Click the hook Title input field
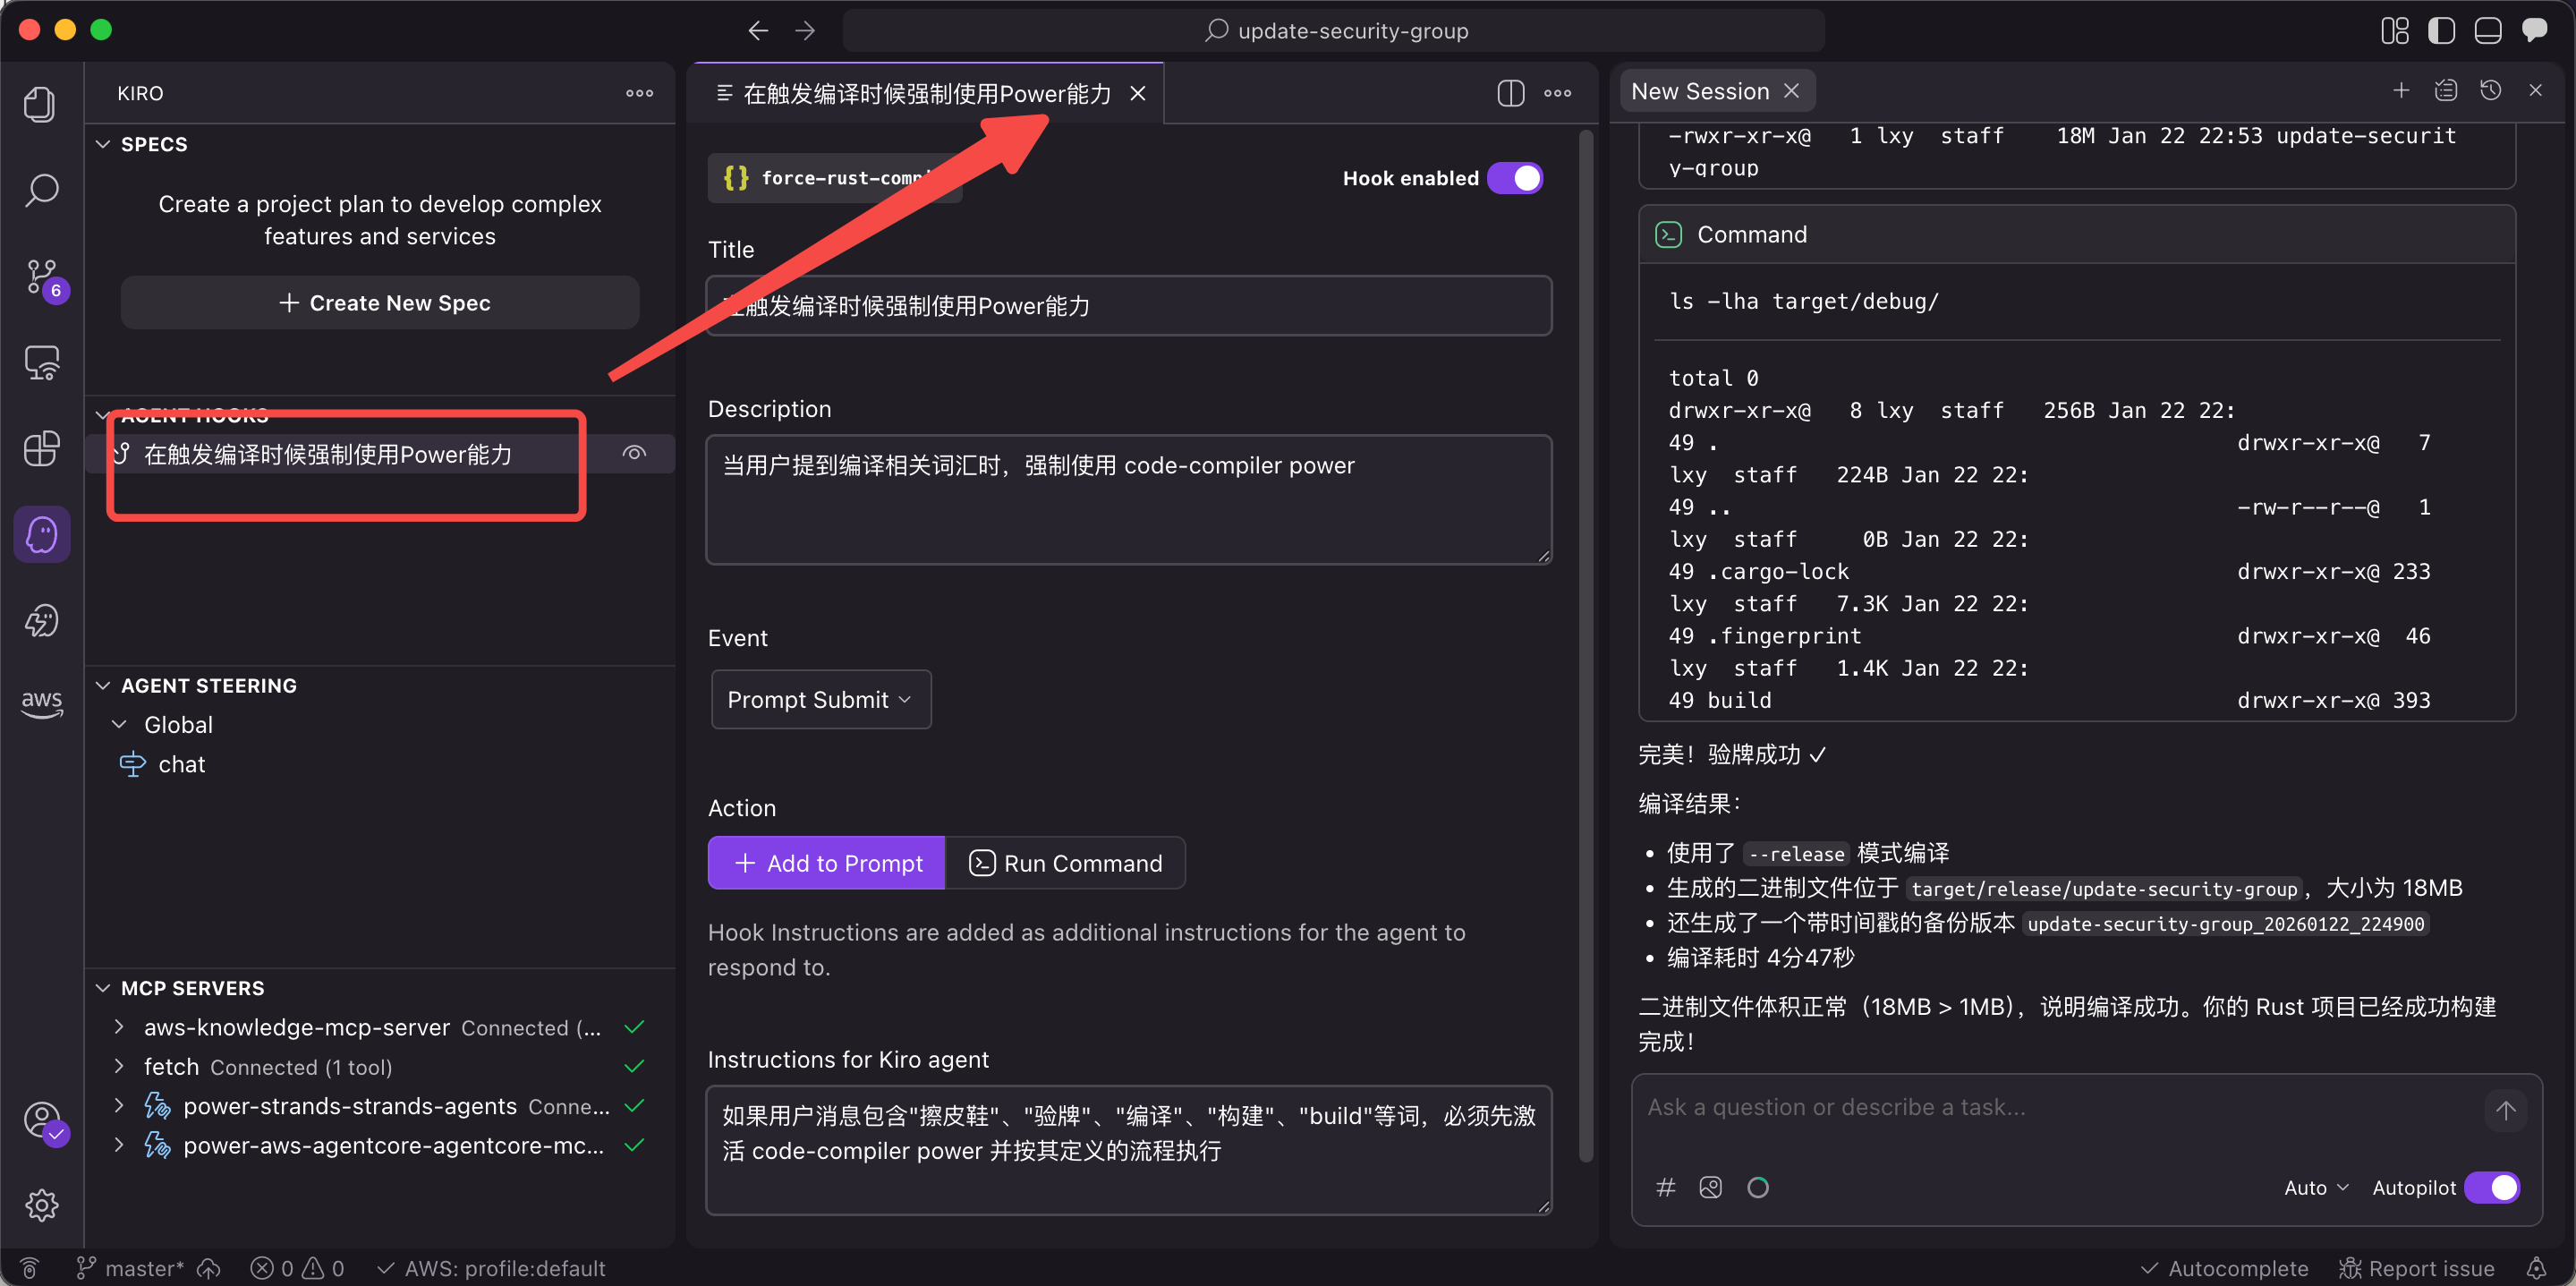The height and width of the screenshot is (1286, 2576). [1128, 306]
